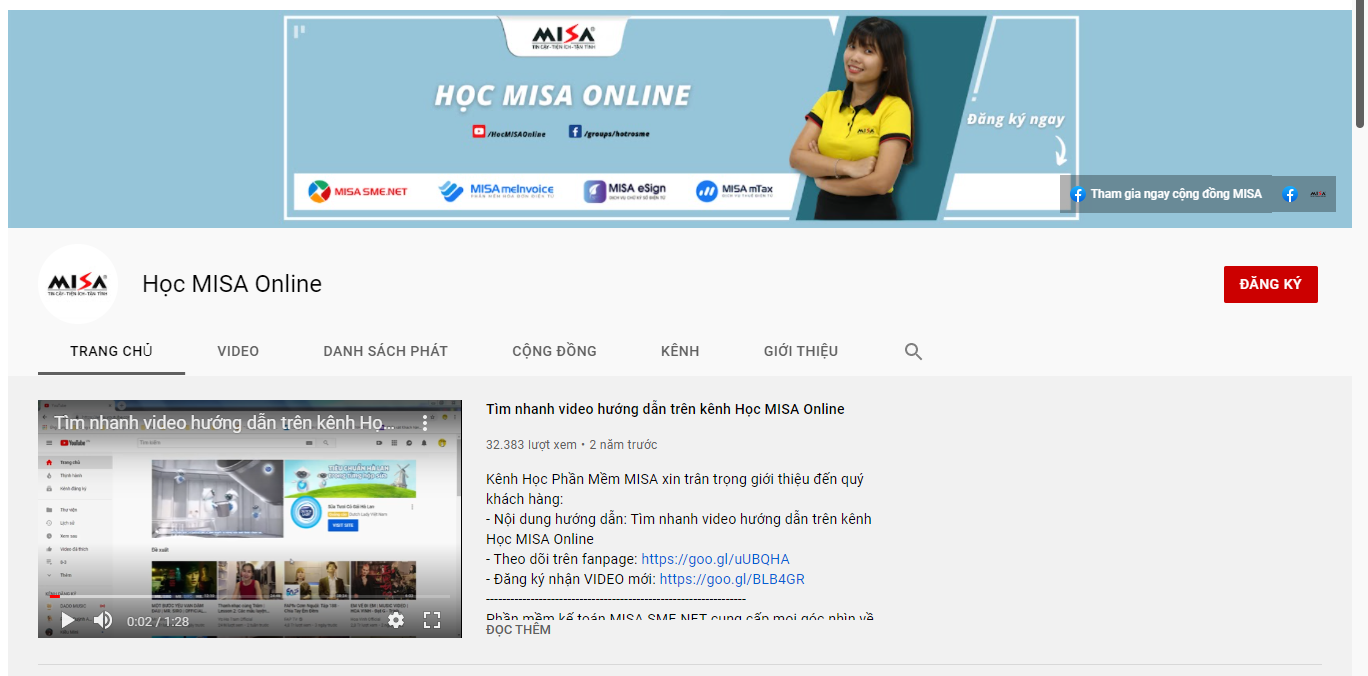Viewport: 1368px width, 676px height.
Task: Click the MISA channel avatar logo
Action: [78, 284]
